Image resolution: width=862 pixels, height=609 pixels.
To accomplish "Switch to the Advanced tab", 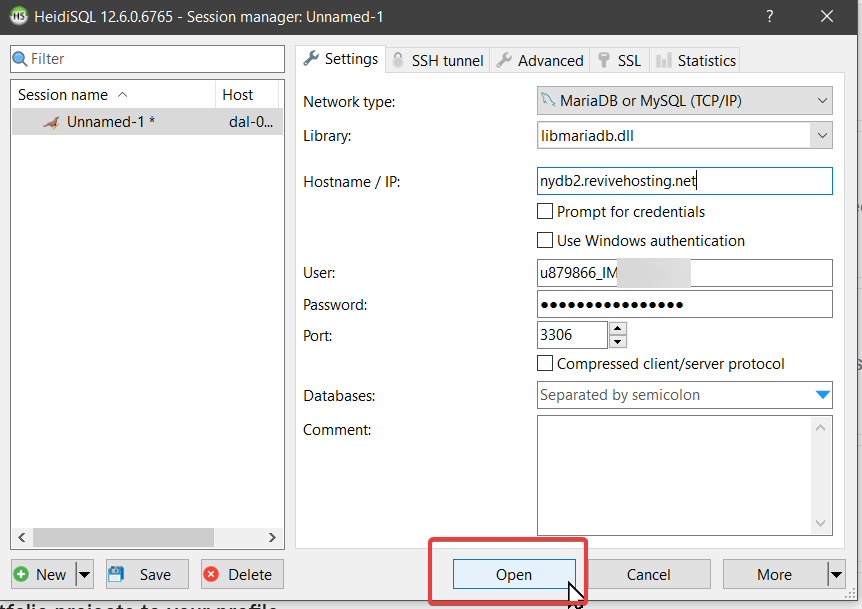I will [539, 59].
